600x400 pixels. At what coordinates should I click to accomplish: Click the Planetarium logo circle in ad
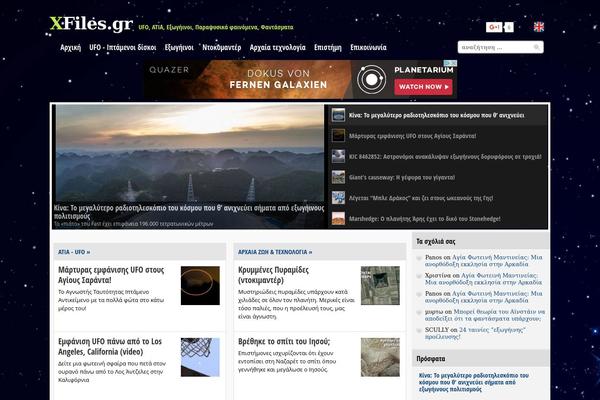[x=372, y=79]
